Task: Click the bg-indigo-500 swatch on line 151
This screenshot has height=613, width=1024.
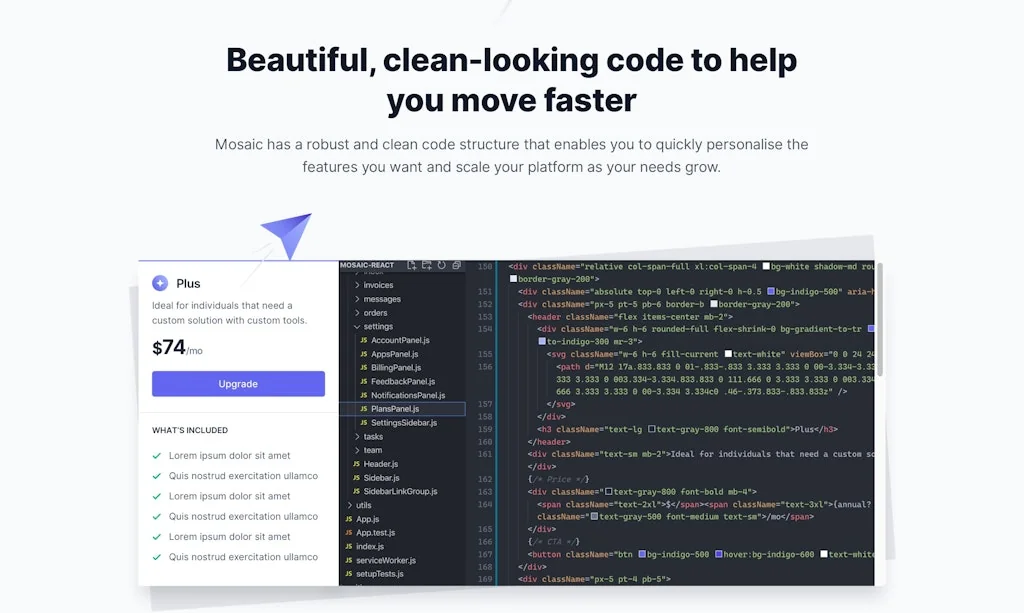Action: coord(771,291)
